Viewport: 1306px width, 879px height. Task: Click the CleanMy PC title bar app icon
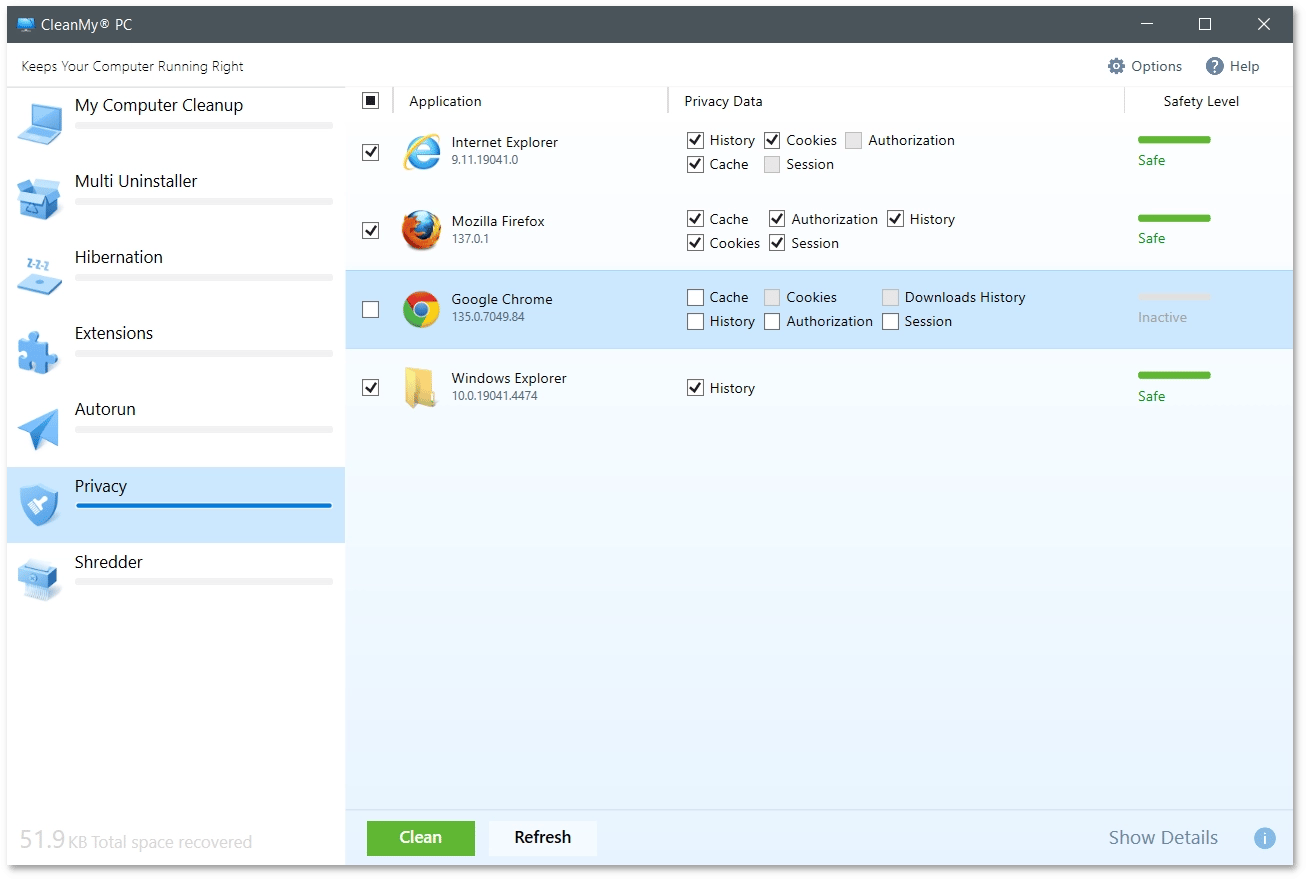(26, 24)
